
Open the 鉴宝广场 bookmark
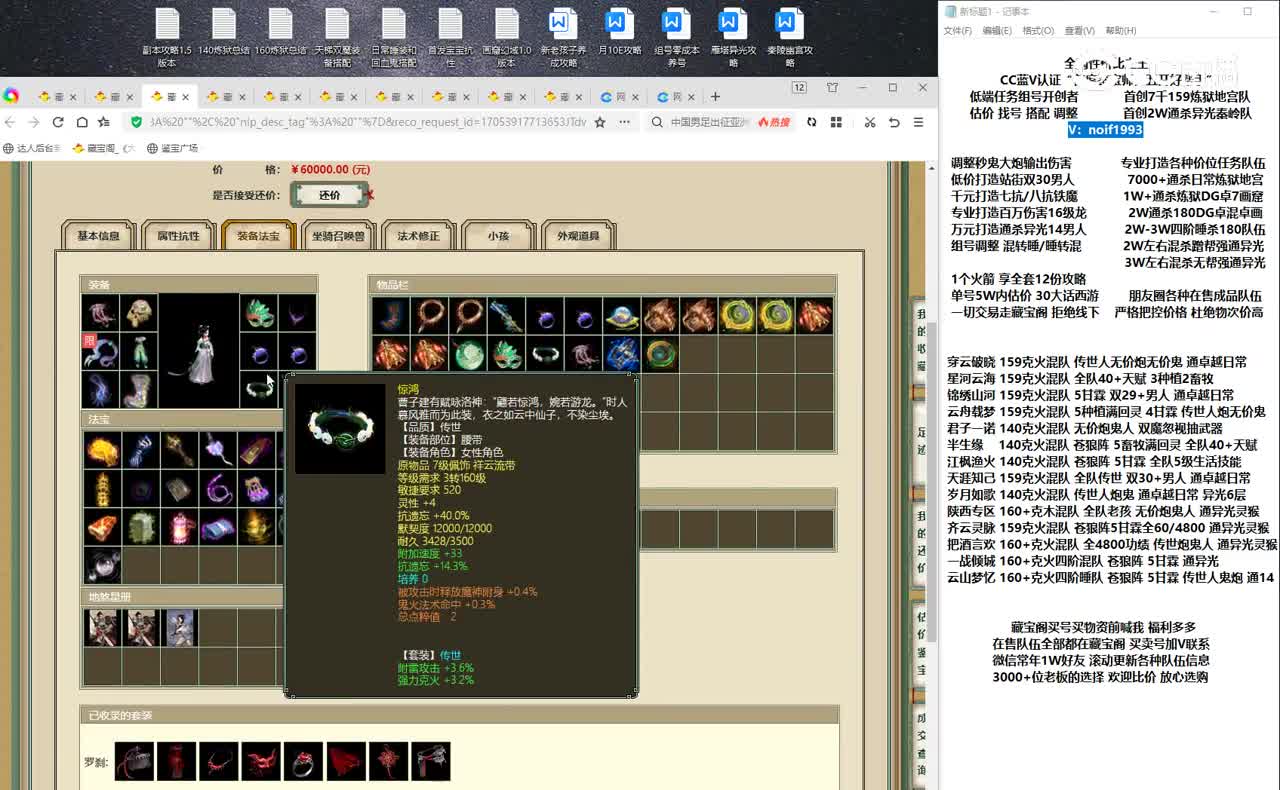tap(173, 148)
